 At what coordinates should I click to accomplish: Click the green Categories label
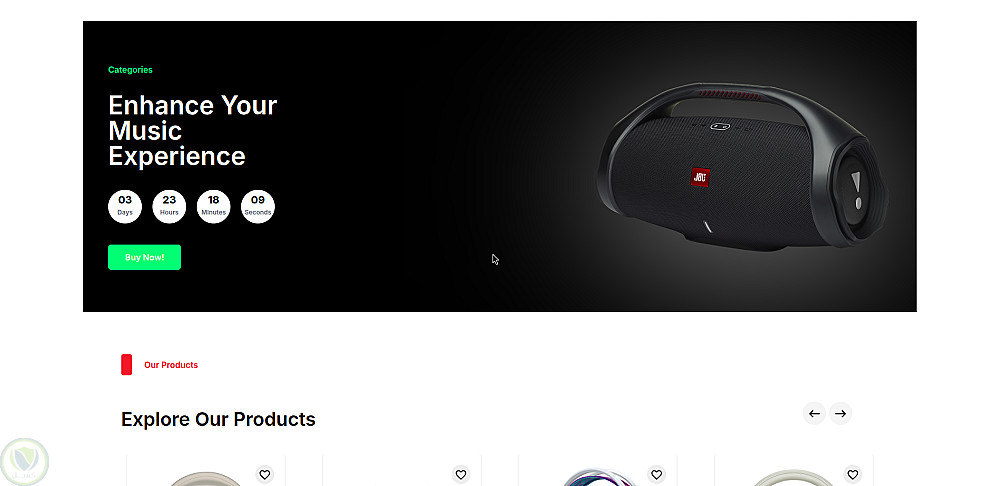pyautogui.click(x=130, y=70)
